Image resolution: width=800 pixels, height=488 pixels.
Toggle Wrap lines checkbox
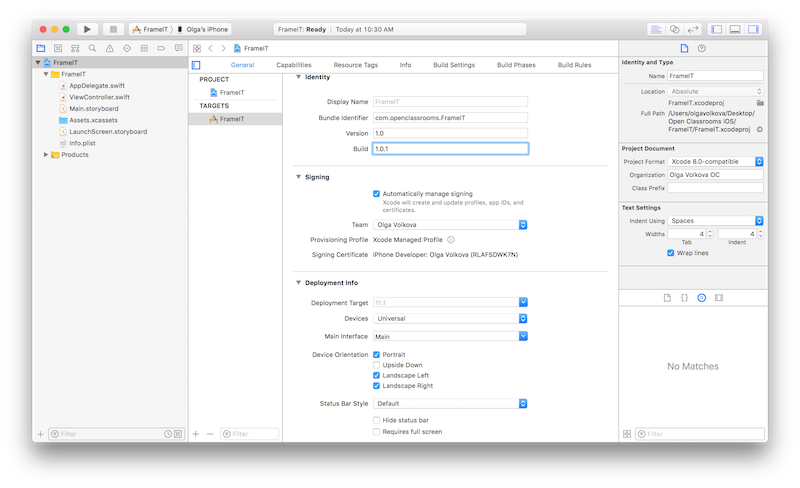(670, 253)
